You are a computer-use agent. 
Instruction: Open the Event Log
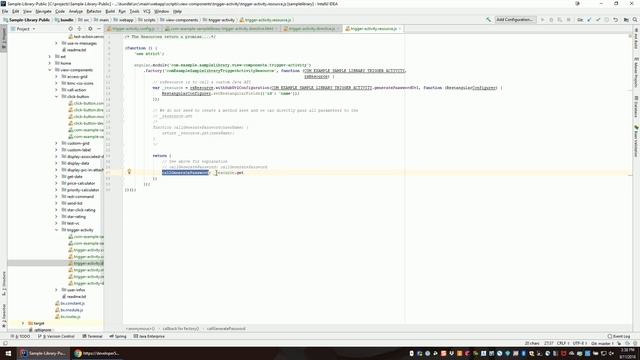(x=619, y=336)
